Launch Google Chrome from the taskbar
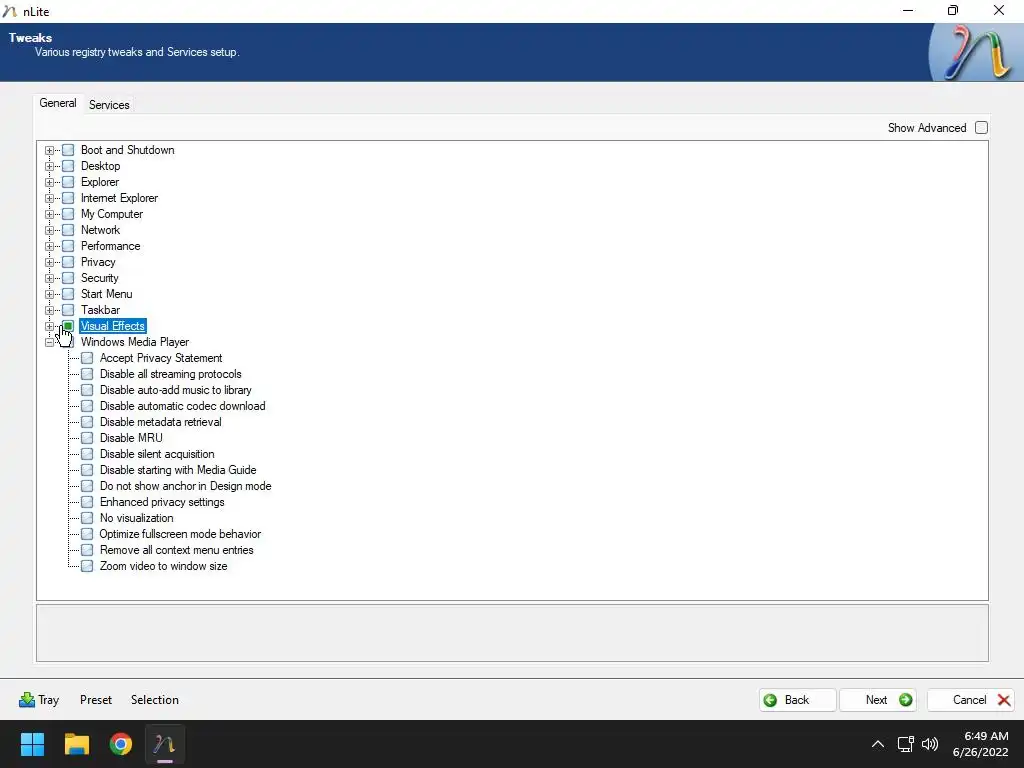This screenshot has height=768, width=1024. [x=121, y=744]
